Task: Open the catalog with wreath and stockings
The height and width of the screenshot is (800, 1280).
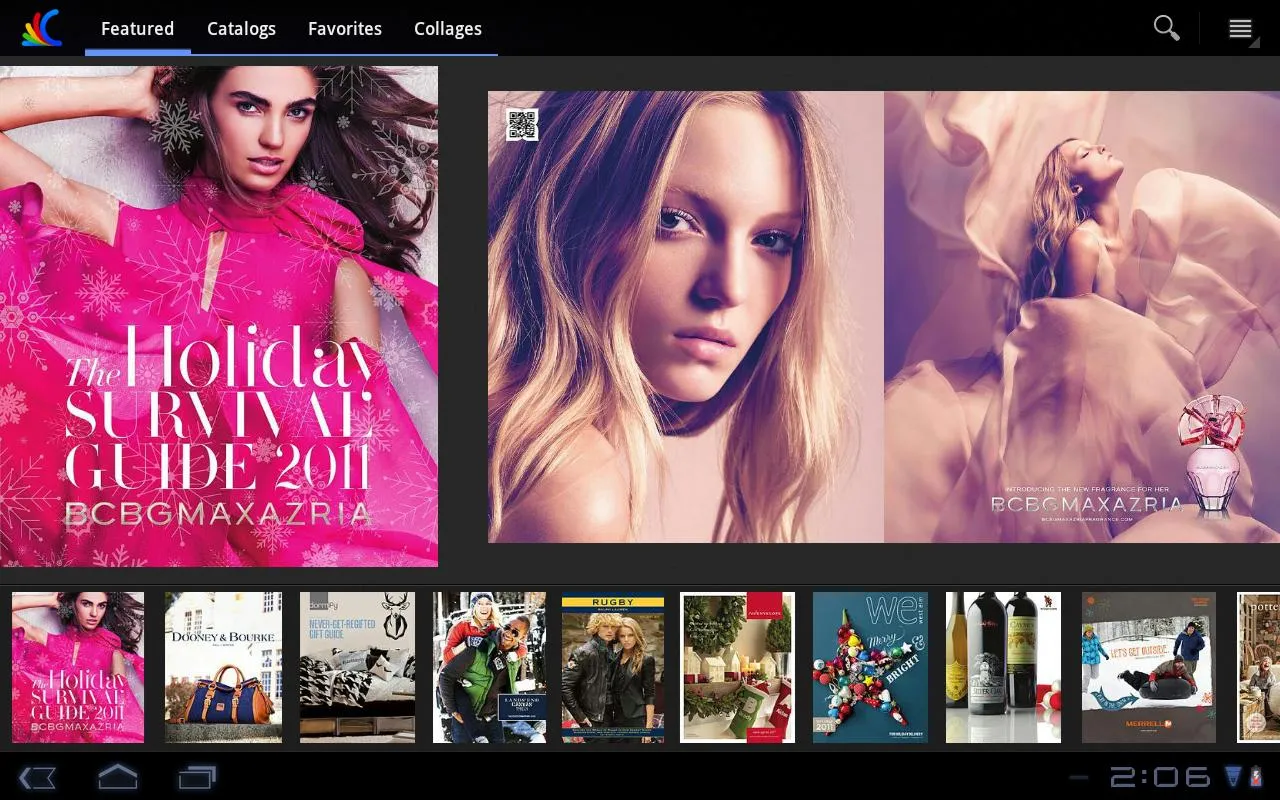Action: pyautogui.click(x=738, y=667)
